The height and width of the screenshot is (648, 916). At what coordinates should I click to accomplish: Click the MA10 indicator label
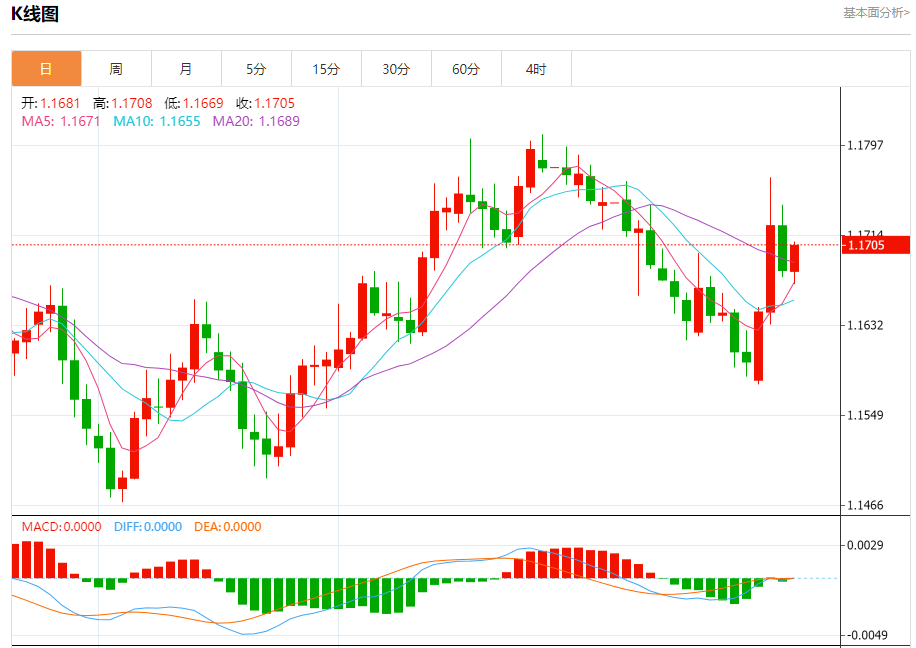pos(156,121)
